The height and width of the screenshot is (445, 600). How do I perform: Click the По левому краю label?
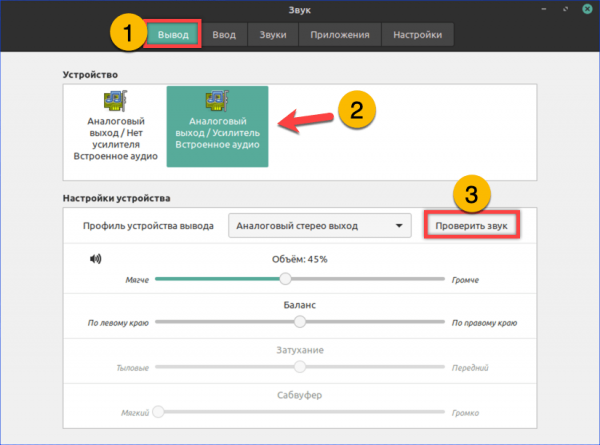click(x=118, y=323)
